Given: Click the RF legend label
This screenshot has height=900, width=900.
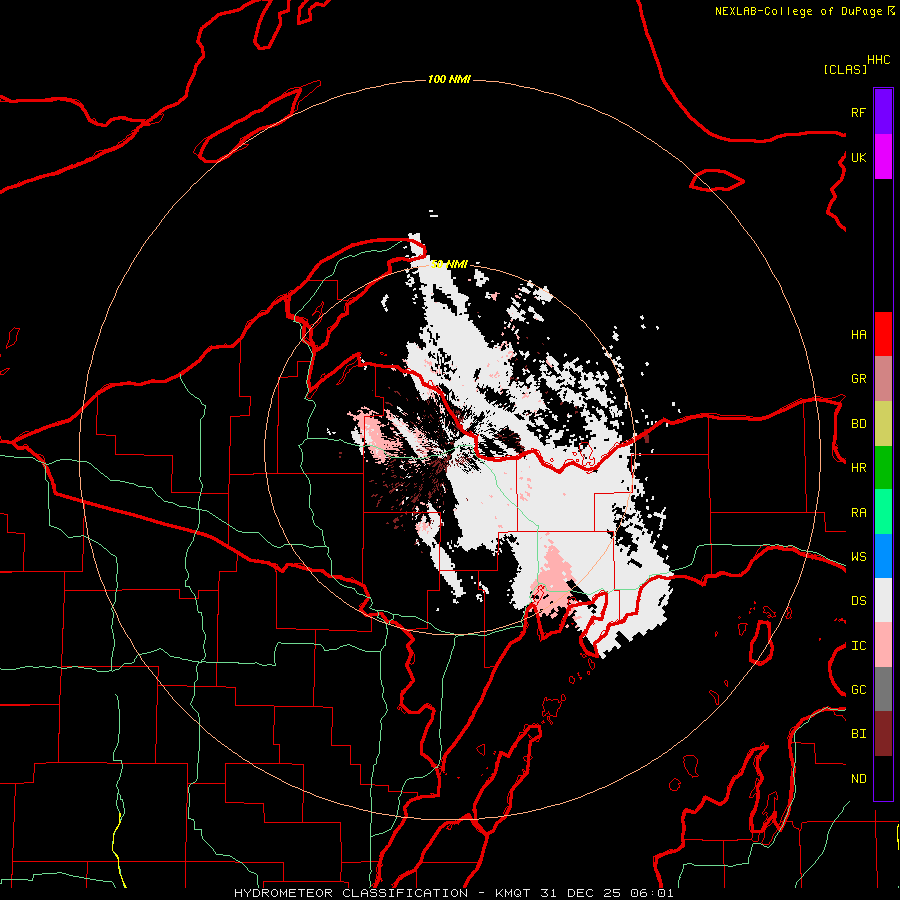Looking at the screenshot, I should (858, 112).
